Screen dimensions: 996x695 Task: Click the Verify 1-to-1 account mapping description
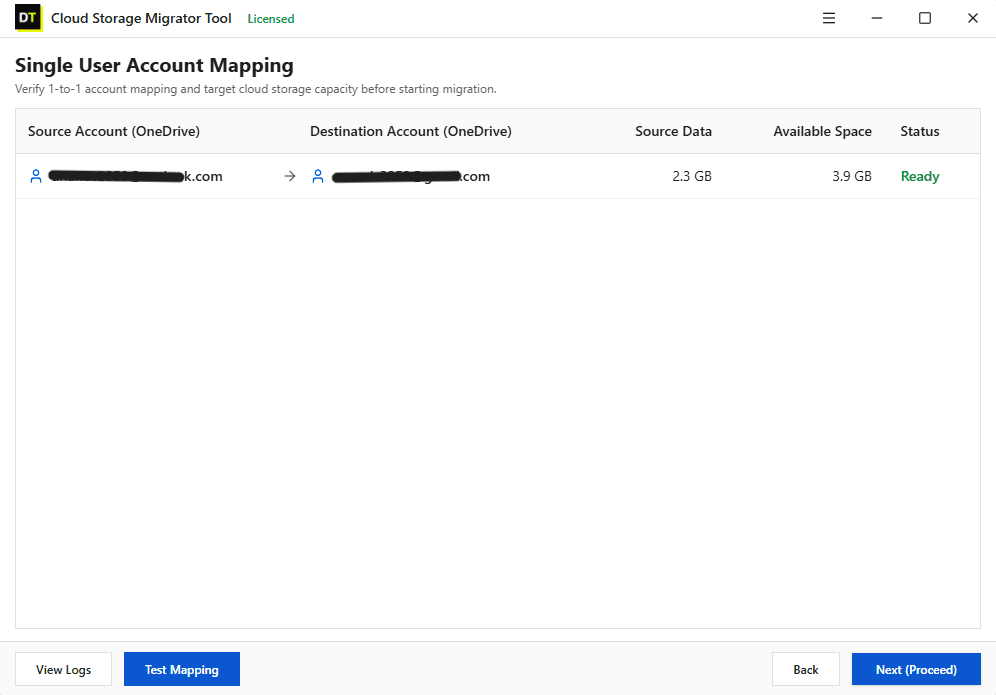tap(256, 89)
